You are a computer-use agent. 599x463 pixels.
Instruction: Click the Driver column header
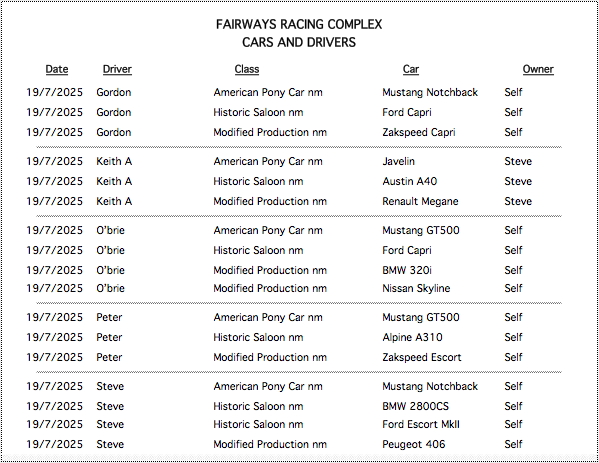(117, 69)
